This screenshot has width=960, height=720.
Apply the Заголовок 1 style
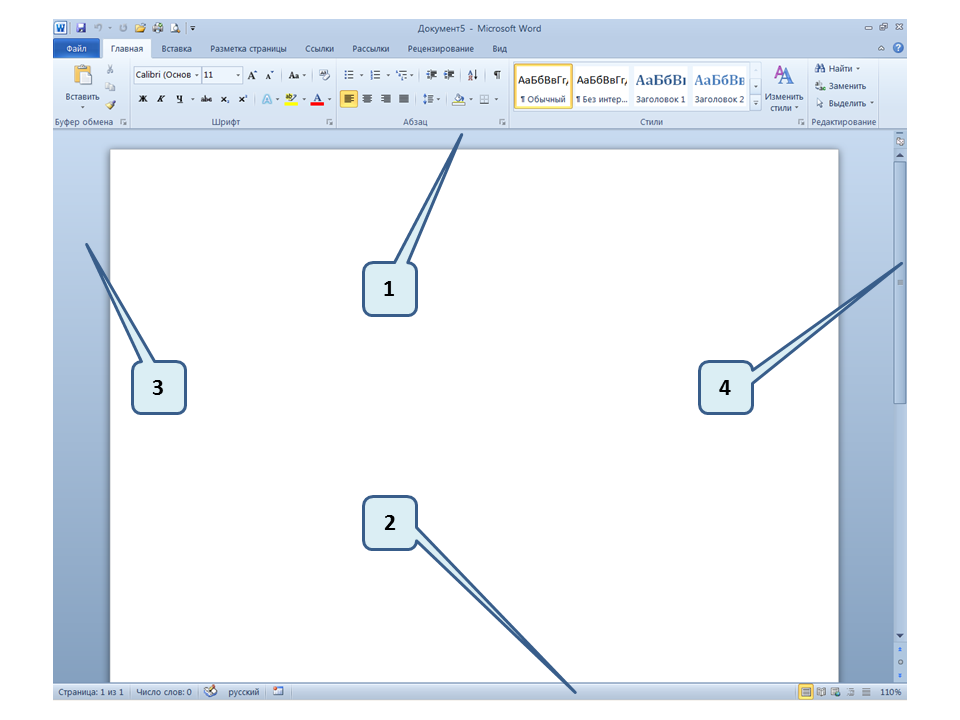pos(661,87)
